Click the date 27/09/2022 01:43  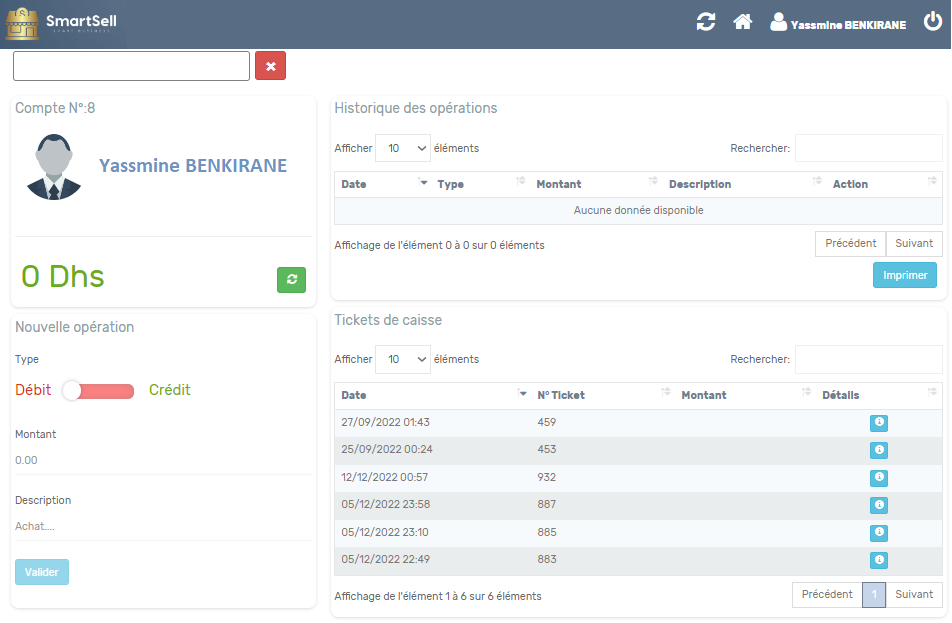tap(386, 422)
